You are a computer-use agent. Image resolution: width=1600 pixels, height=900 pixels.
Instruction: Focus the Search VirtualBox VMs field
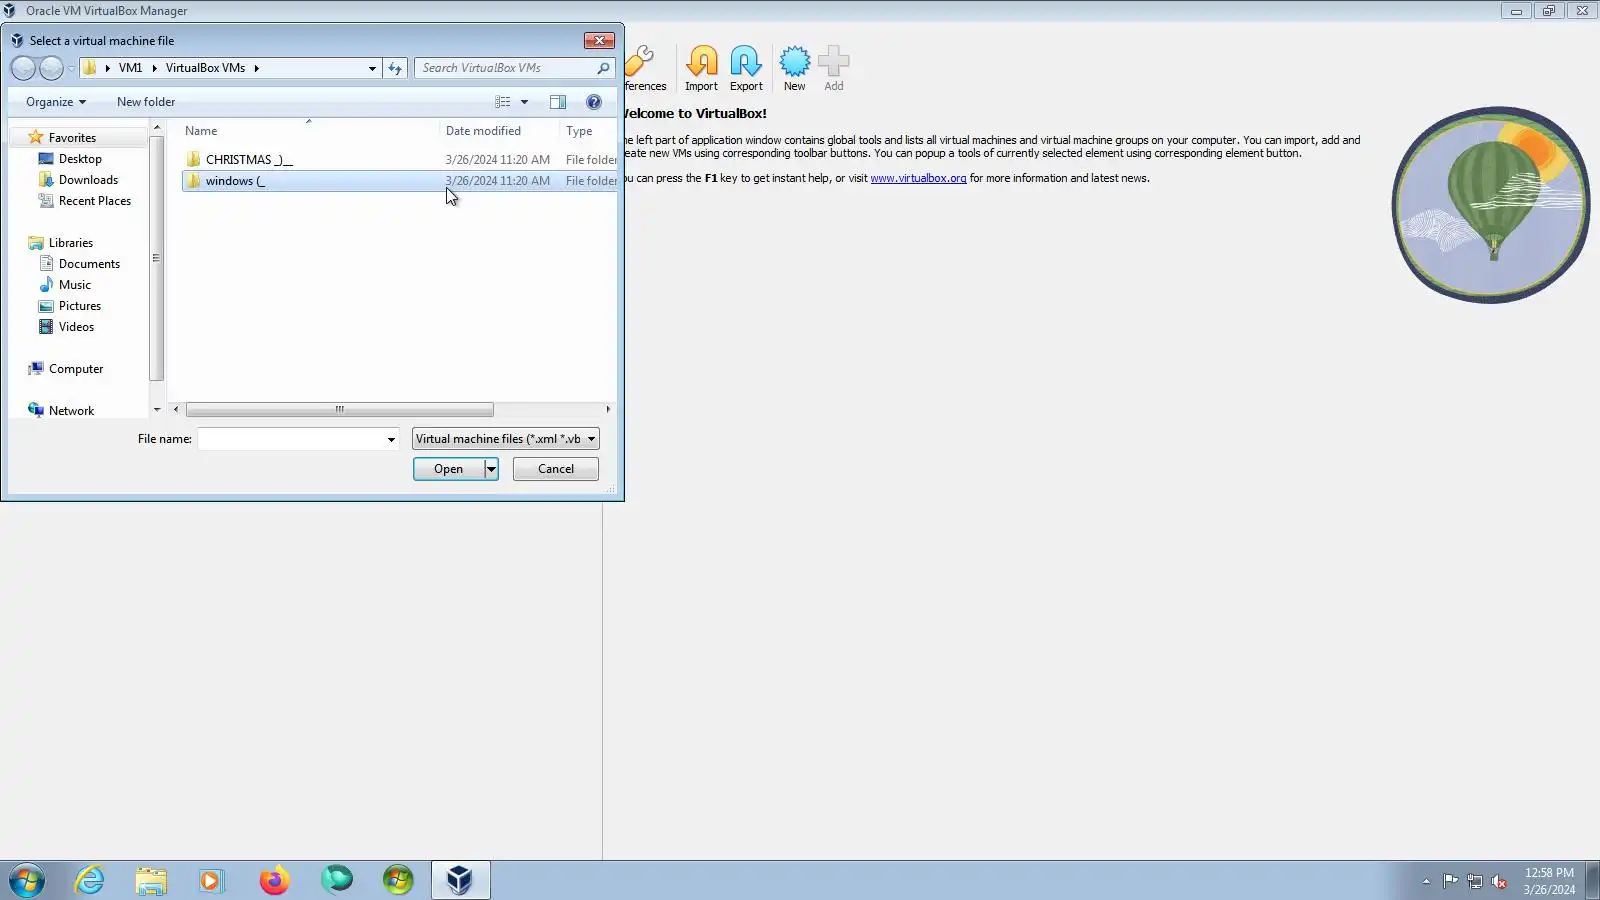point(505,68)
